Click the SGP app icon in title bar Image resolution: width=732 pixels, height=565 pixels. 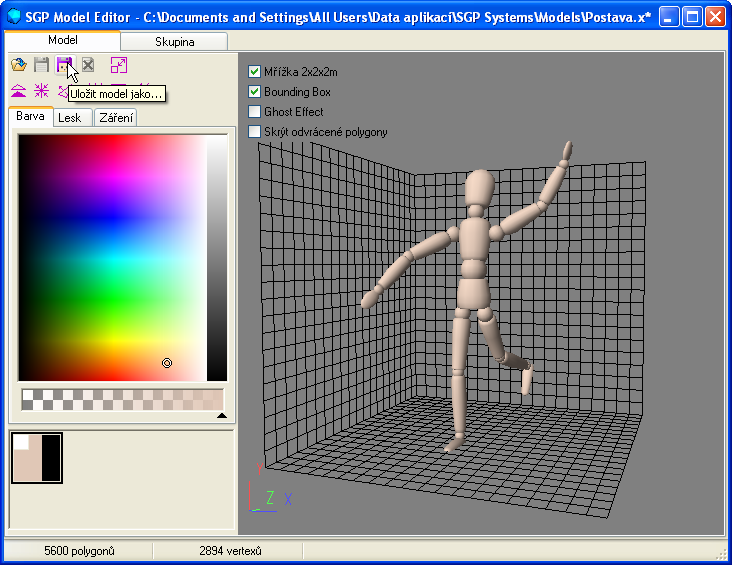pos(14,17)
